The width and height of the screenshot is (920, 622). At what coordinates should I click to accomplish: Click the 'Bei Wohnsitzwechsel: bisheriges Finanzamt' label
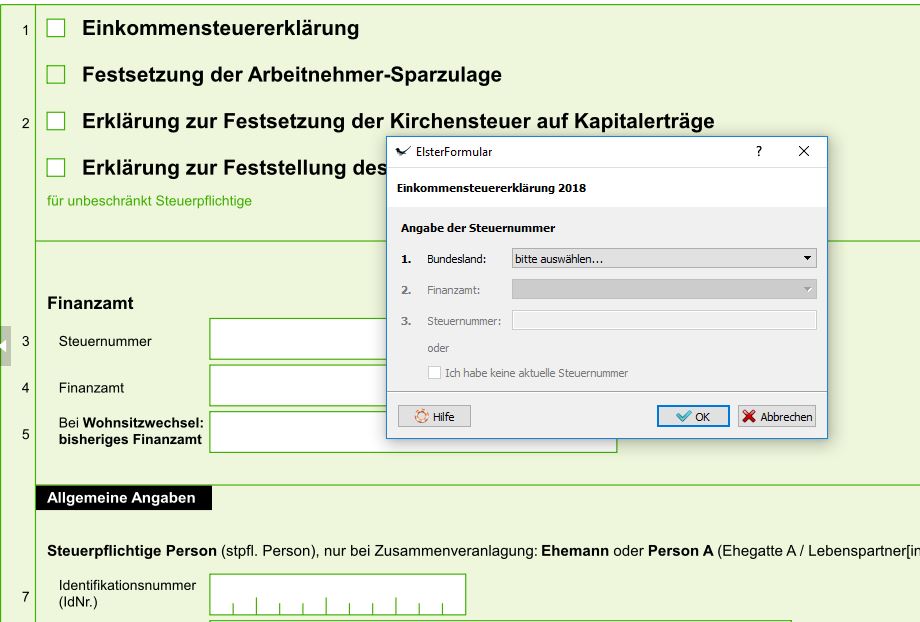pos(131,431)
